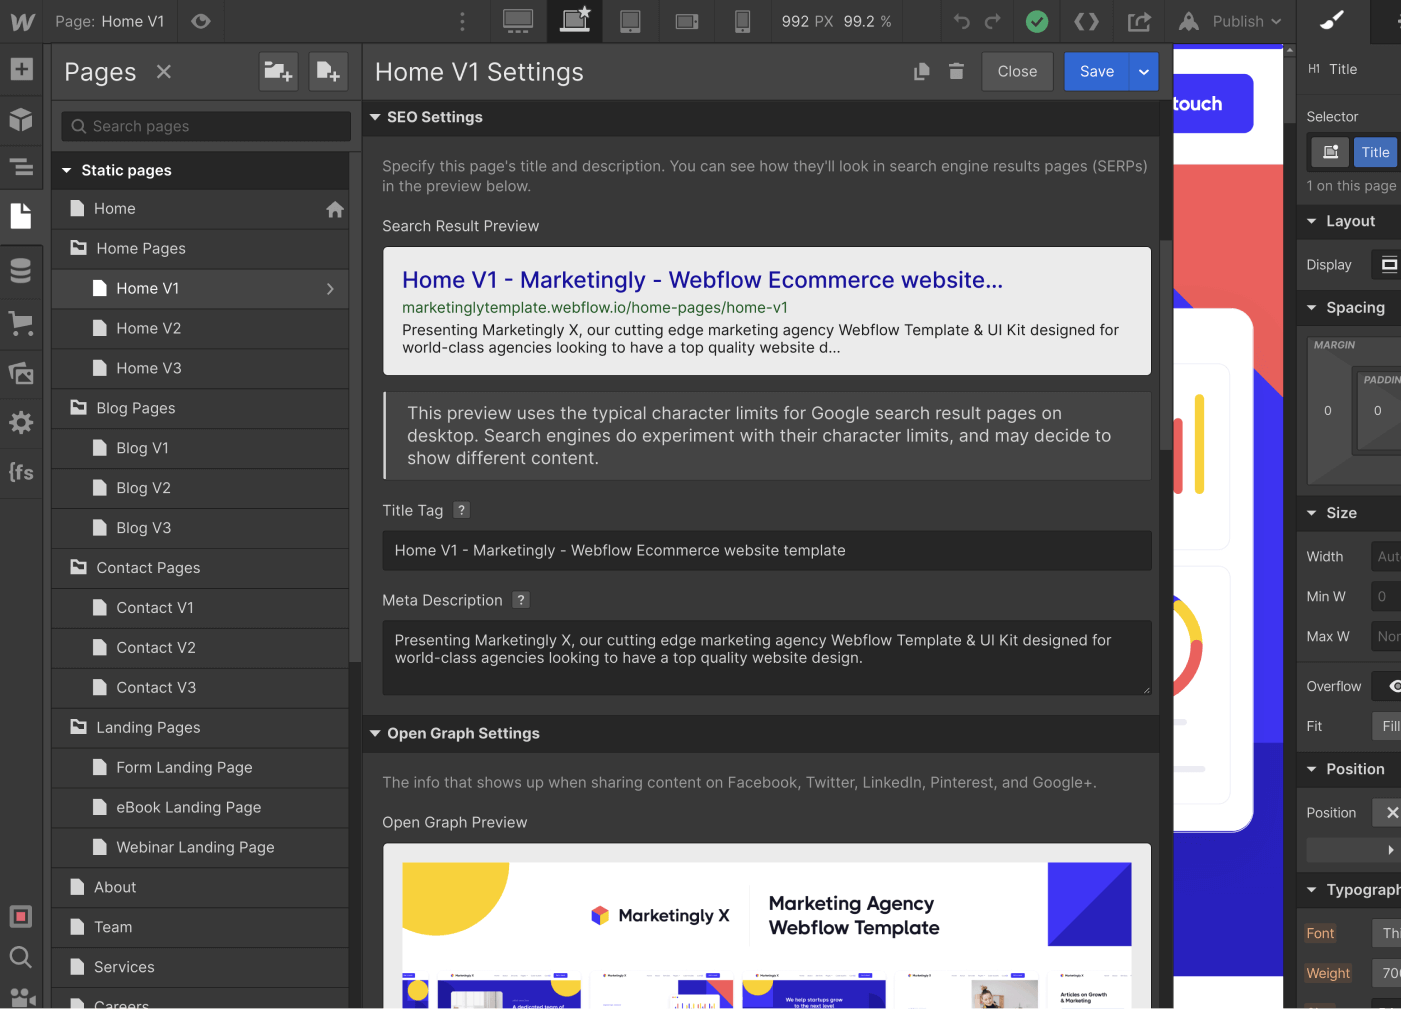Click the Title selector tag
This screenshot has width=1402, height=1009.
[x=1375, y=152]
